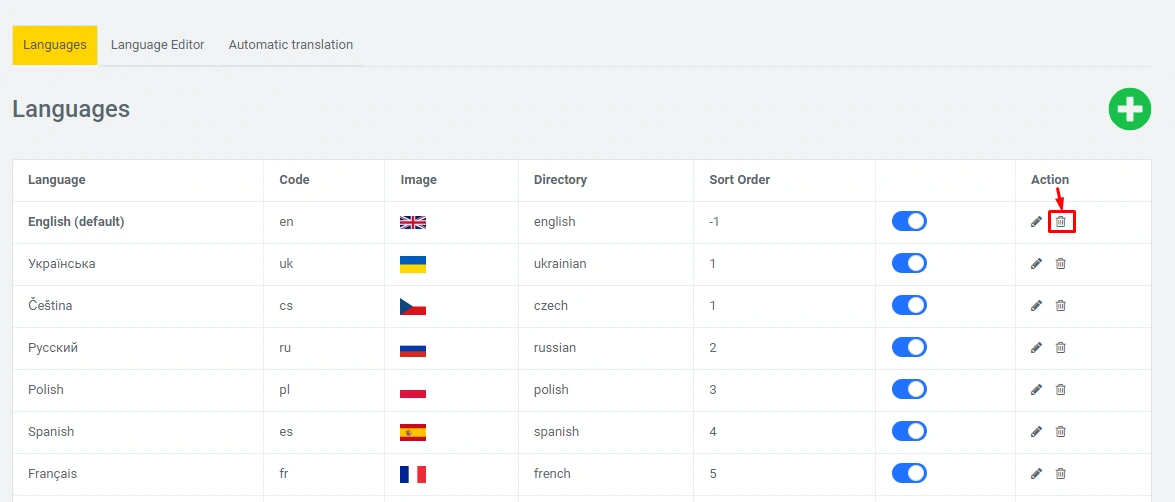Edit the Українська language row
The height and width of the screenshot is (502, 1175).
coord(1036,264)
